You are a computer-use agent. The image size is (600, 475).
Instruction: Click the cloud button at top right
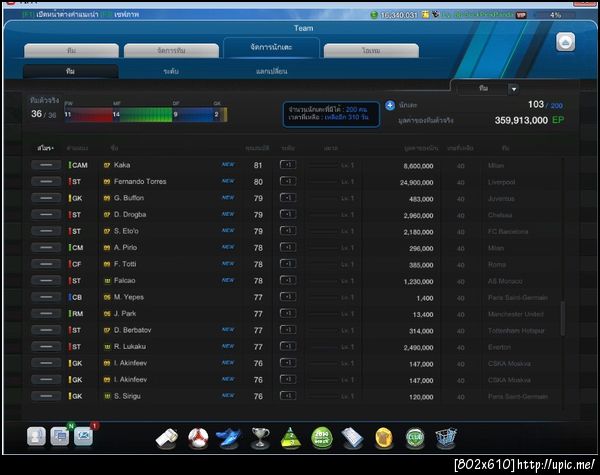(x=566, y=42)
